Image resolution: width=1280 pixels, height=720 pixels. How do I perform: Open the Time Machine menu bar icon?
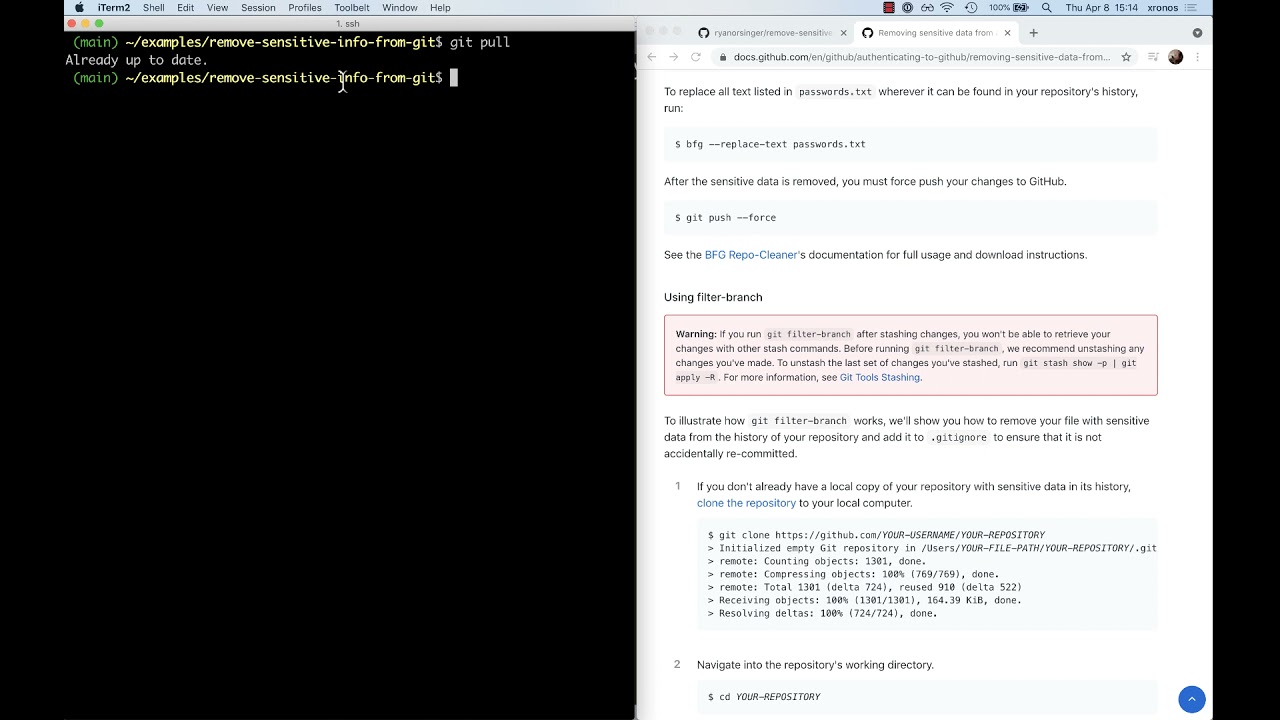pyautogui.click(x=970, y=8)
